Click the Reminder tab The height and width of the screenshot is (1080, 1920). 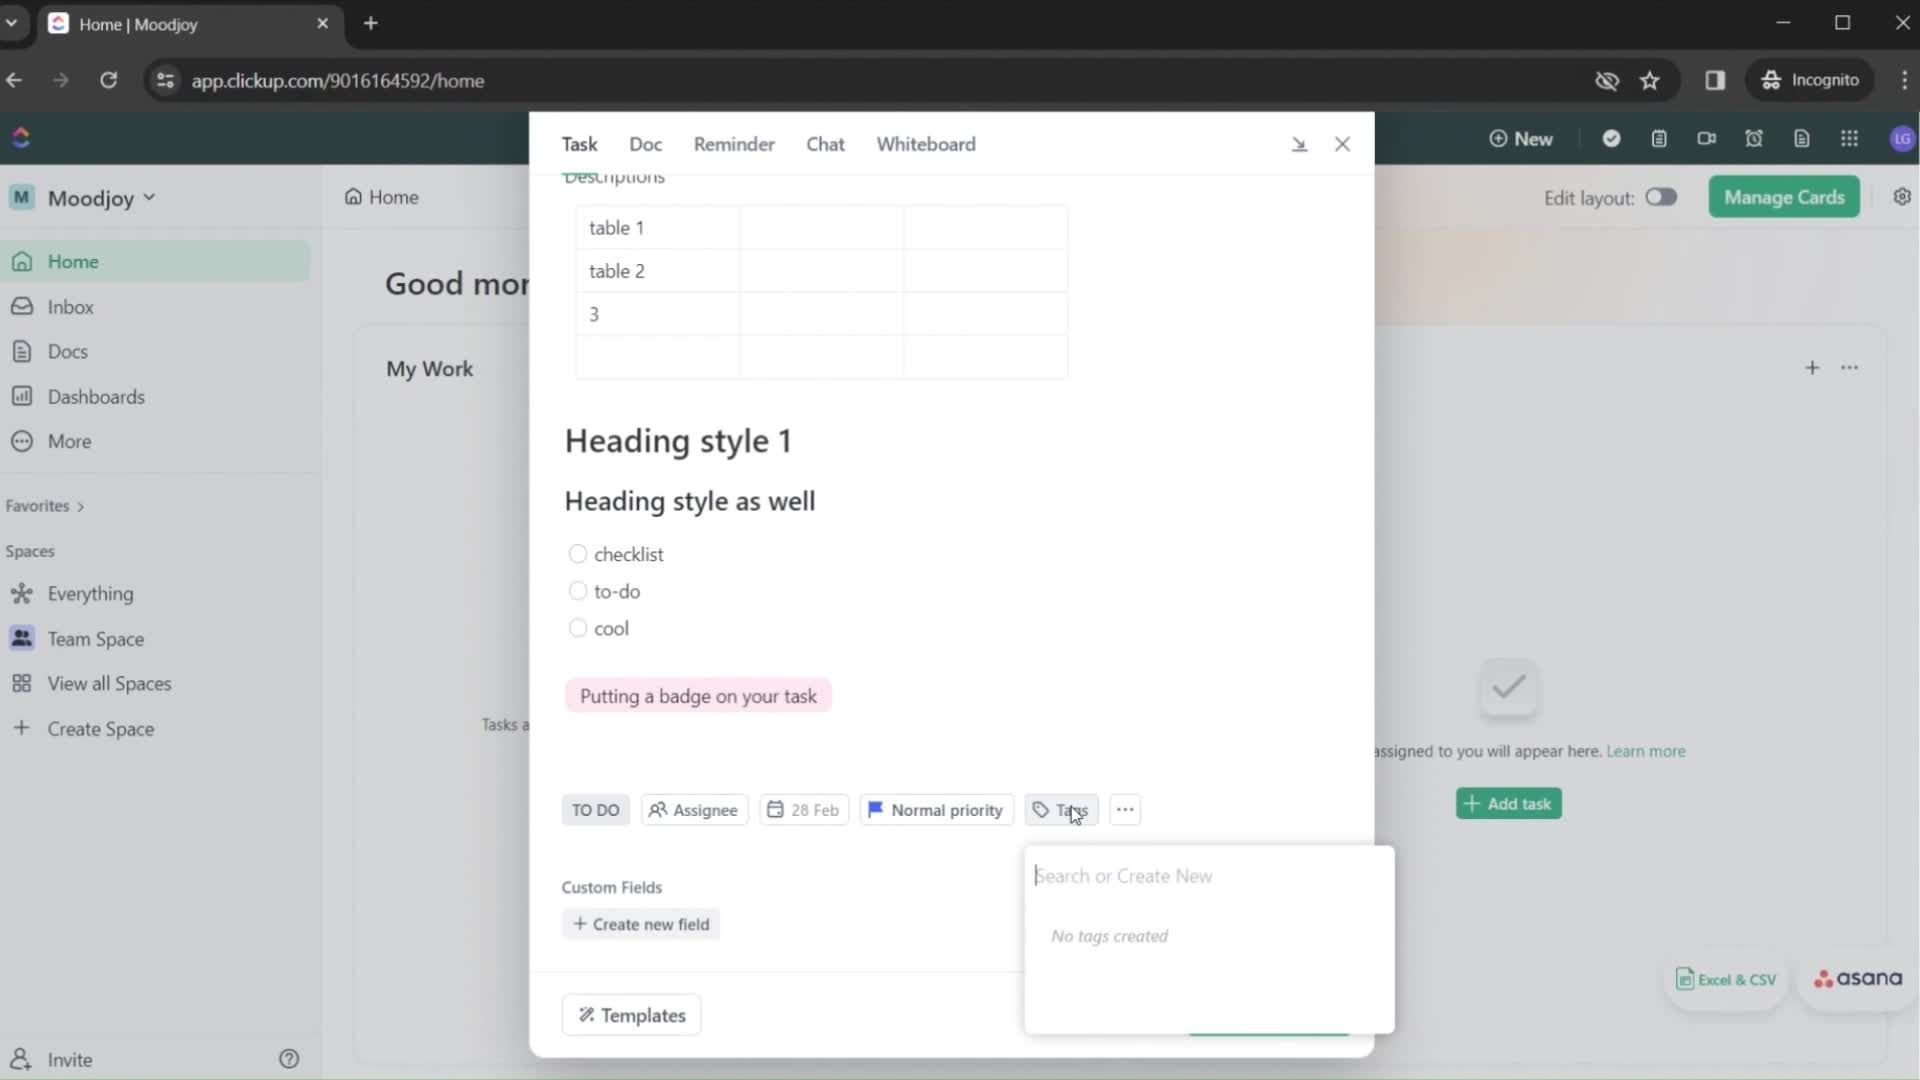pos(735,144)
